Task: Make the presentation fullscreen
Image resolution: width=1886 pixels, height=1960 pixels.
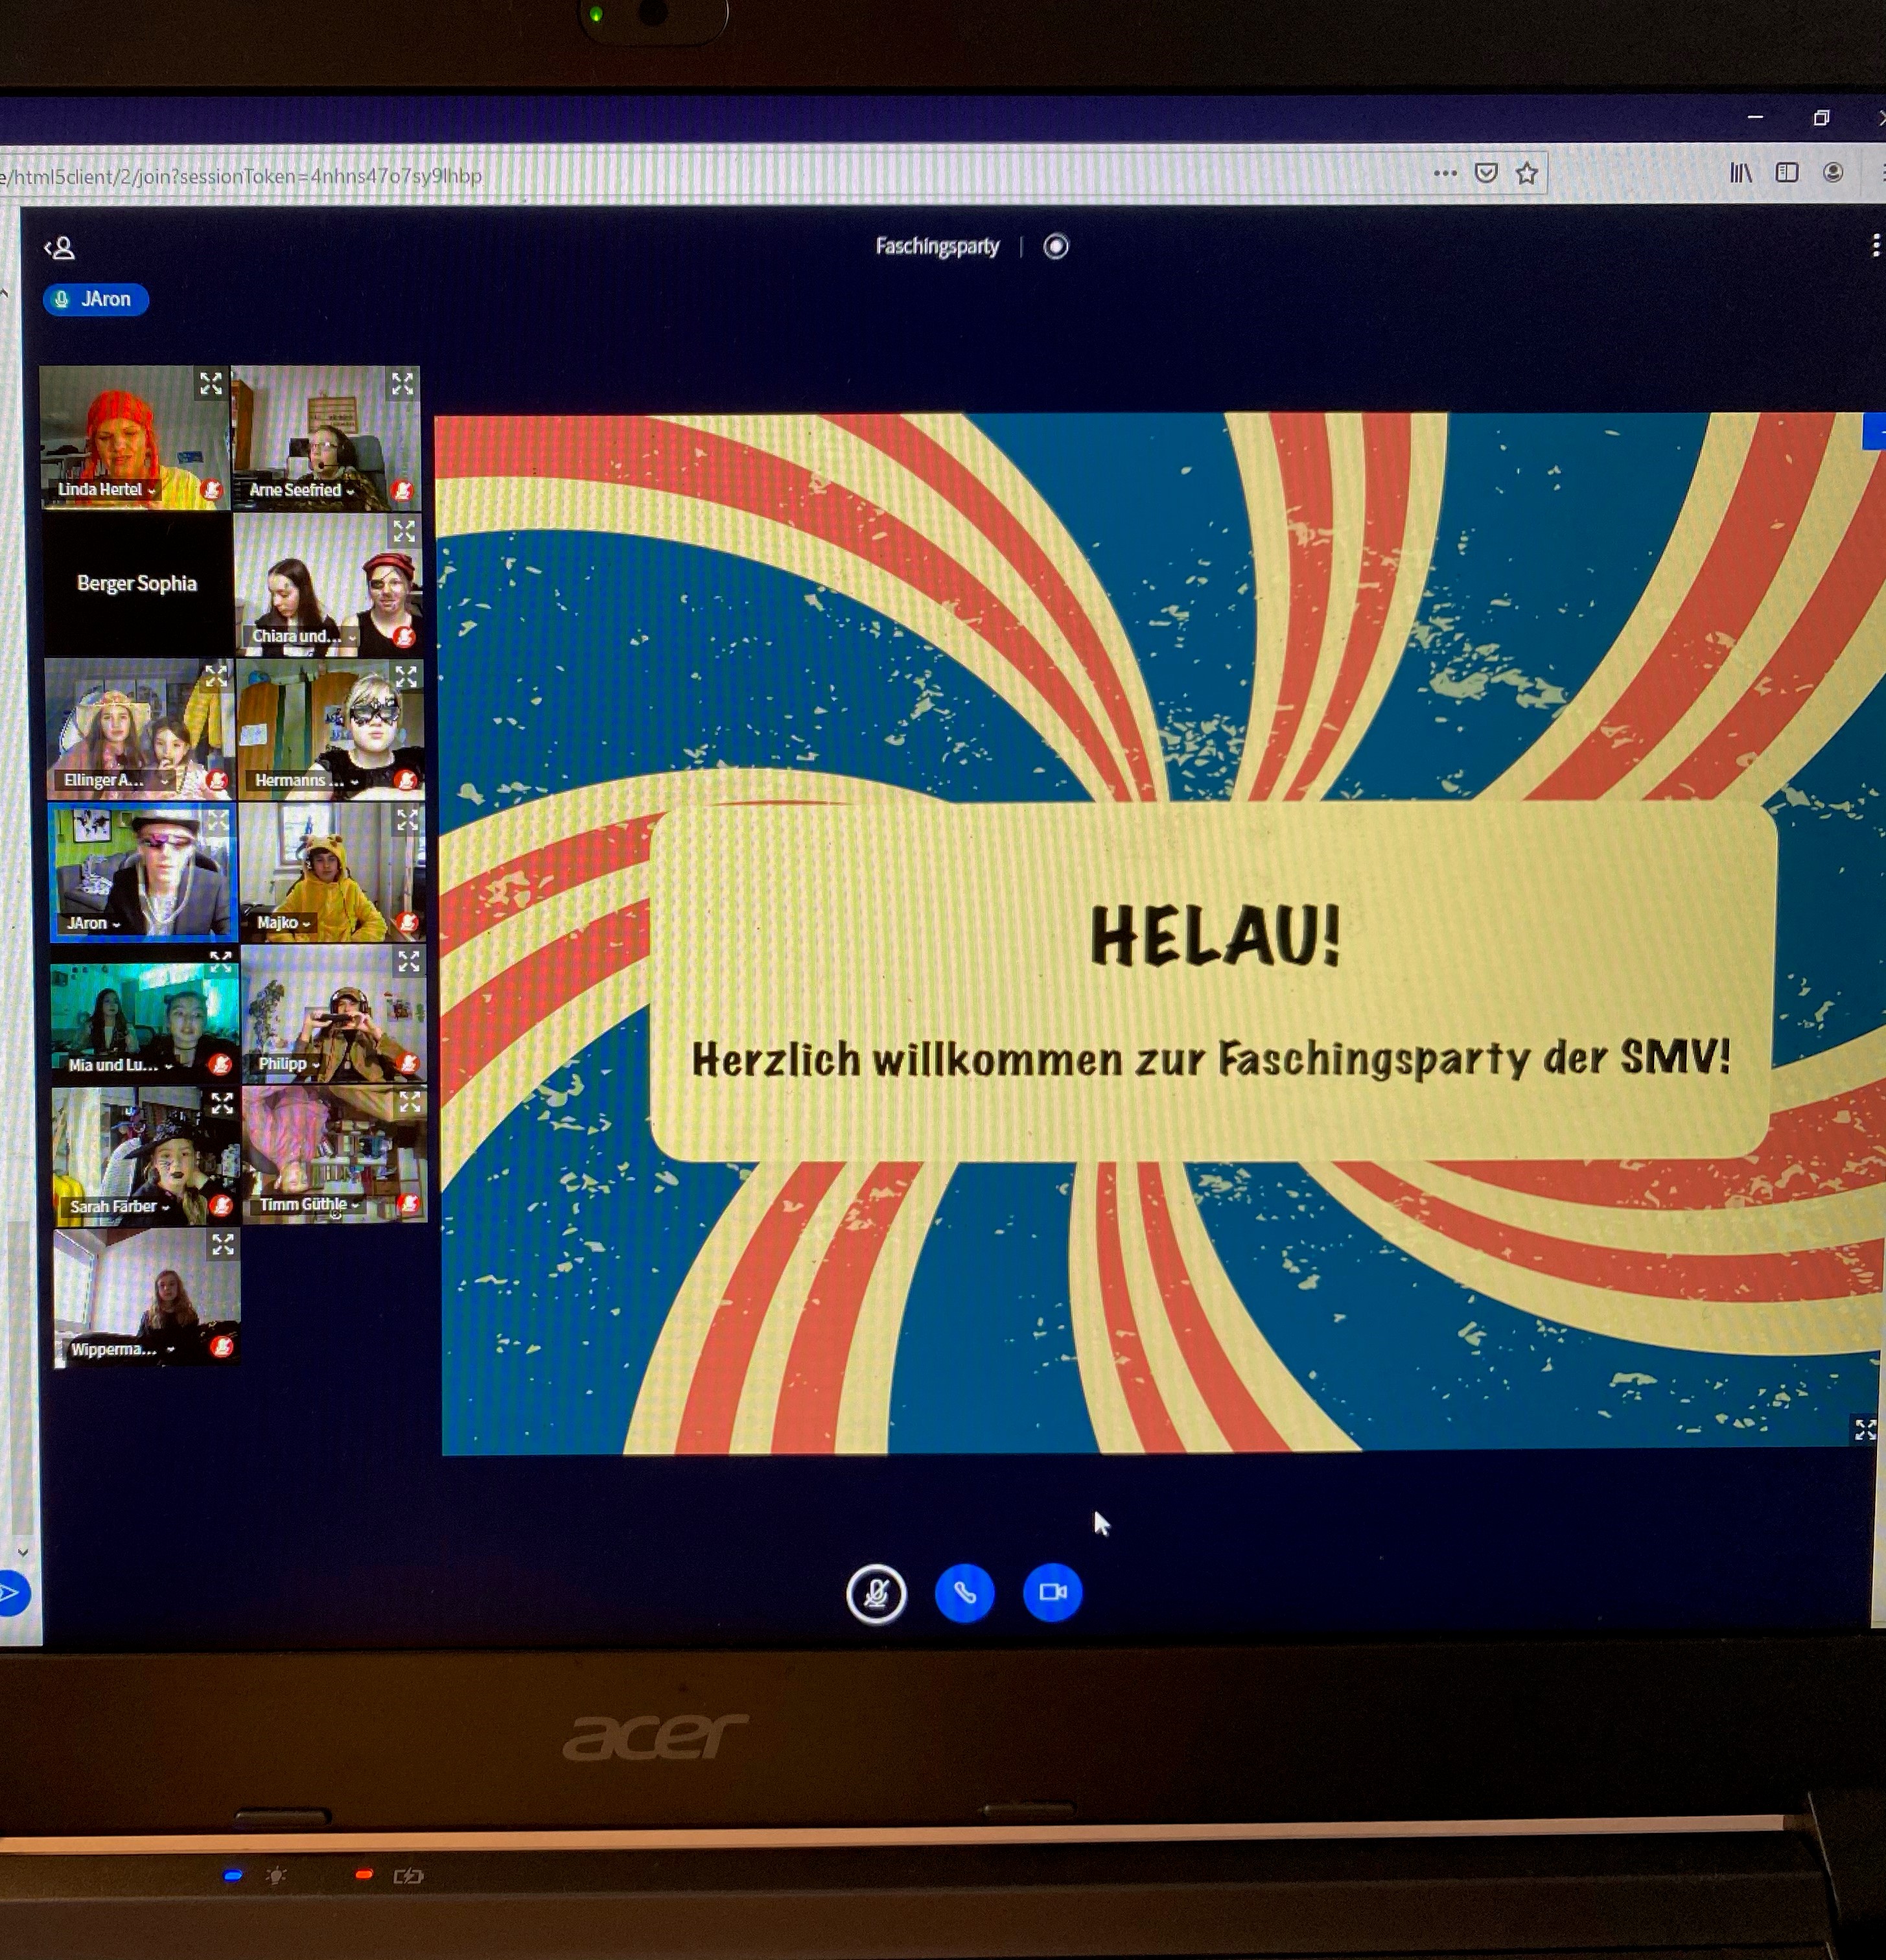Action: 1865,1429
